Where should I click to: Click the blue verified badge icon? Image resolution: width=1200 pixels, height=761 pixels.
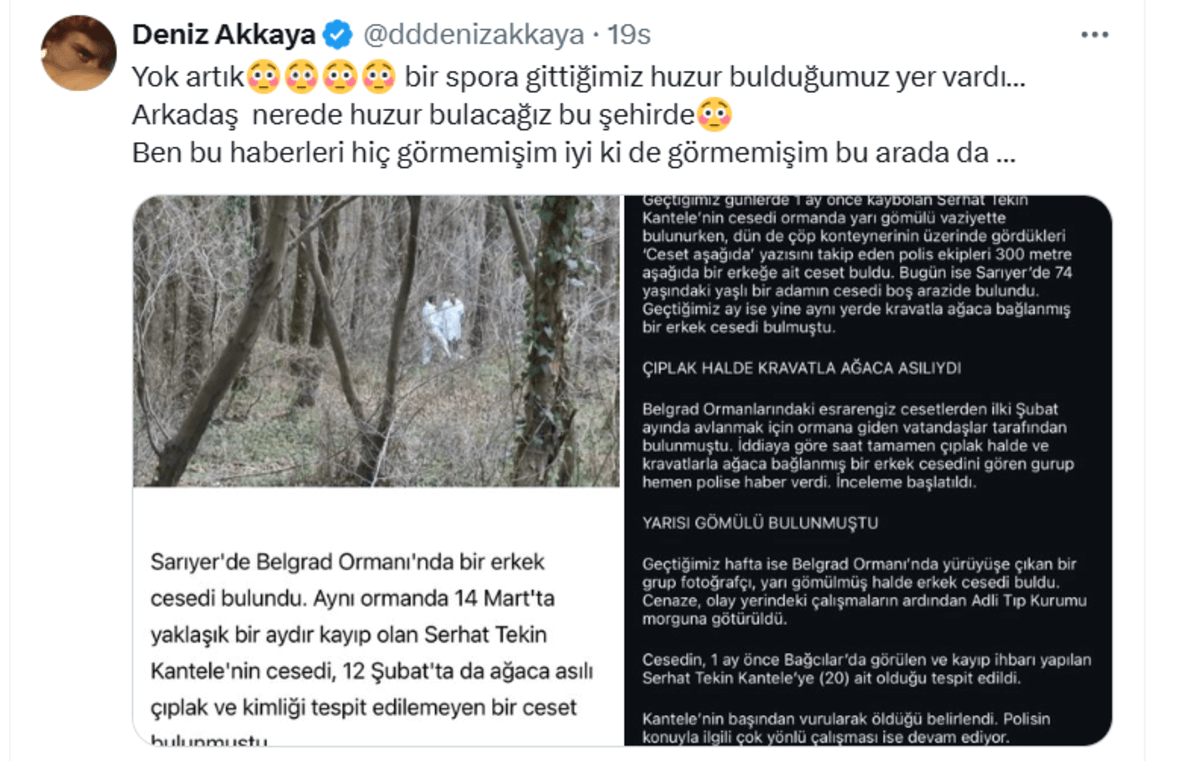[x=338, y=36]
